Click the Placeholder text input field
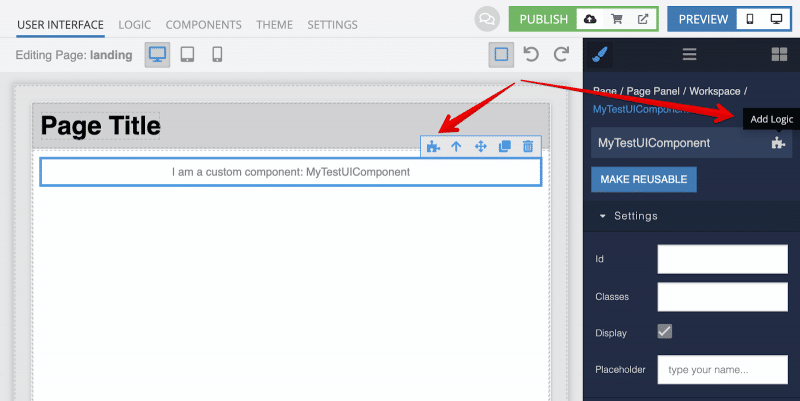This screenshot has height=401, width=800. (724, 369)
